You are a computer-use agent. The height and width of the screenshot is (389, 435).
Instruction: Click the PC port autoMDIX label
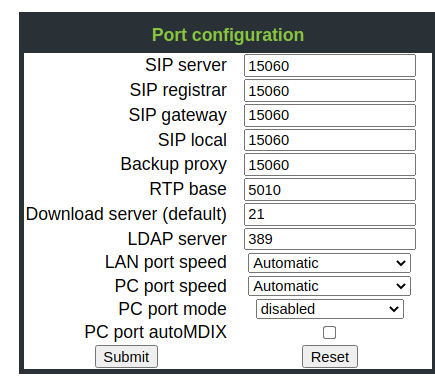(155, 332)
